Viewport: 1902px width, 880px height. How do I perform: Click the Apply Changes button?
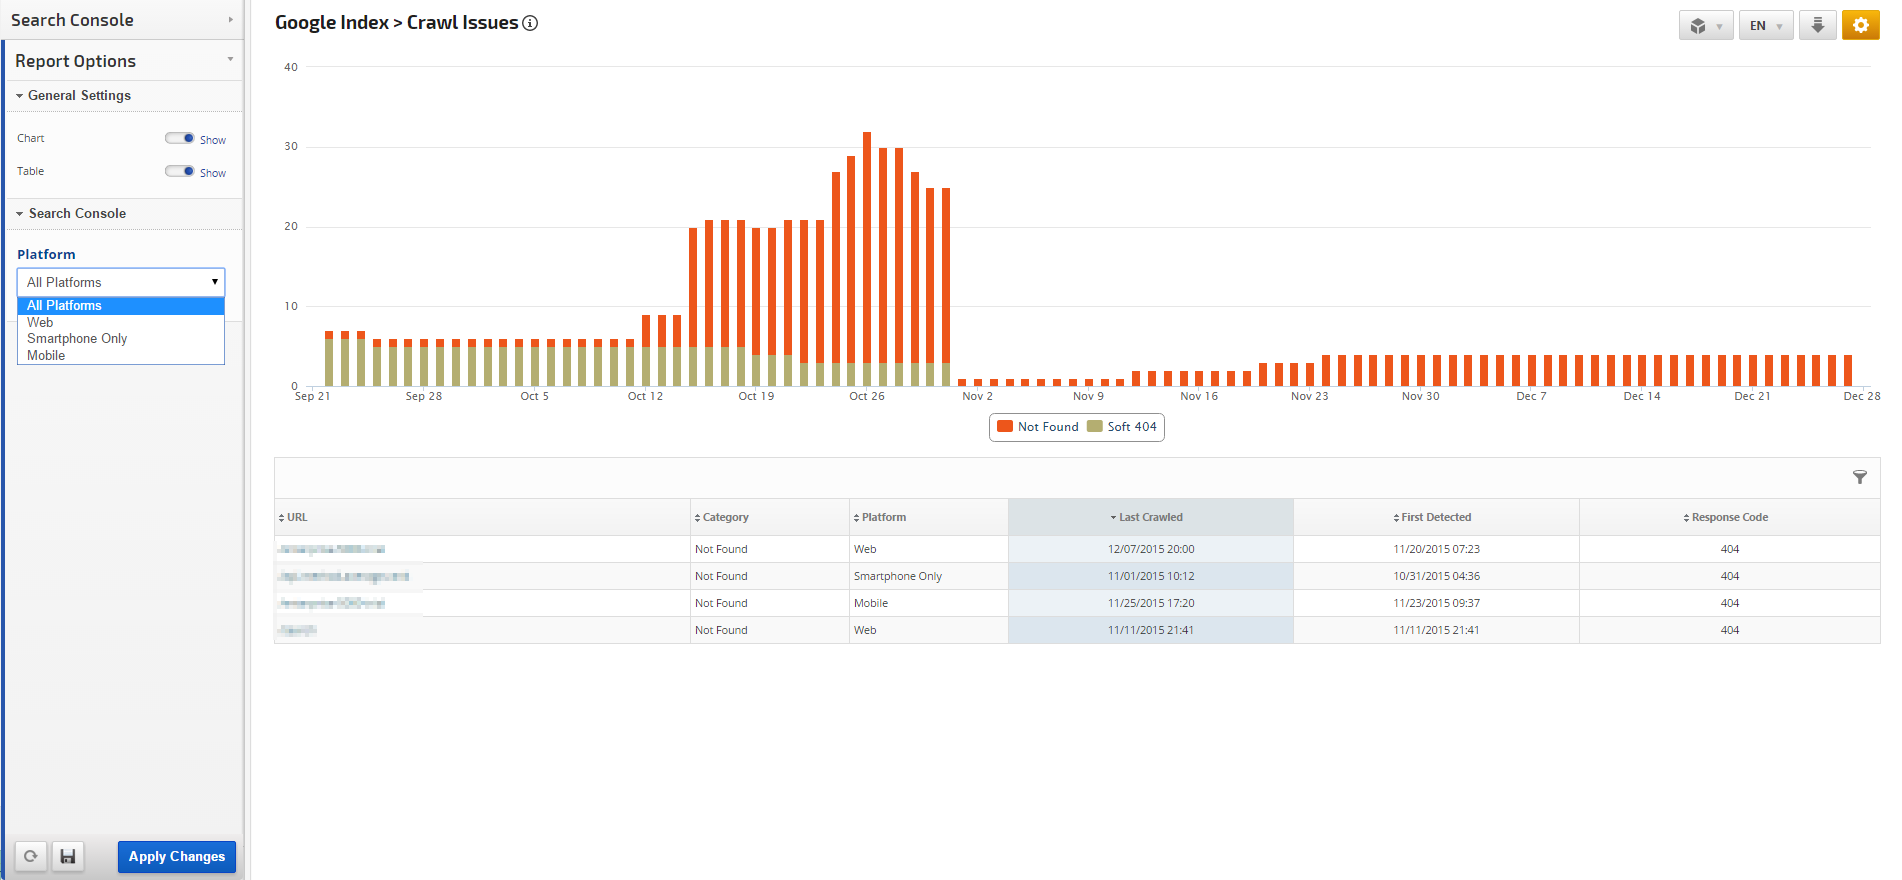(177, 857)
